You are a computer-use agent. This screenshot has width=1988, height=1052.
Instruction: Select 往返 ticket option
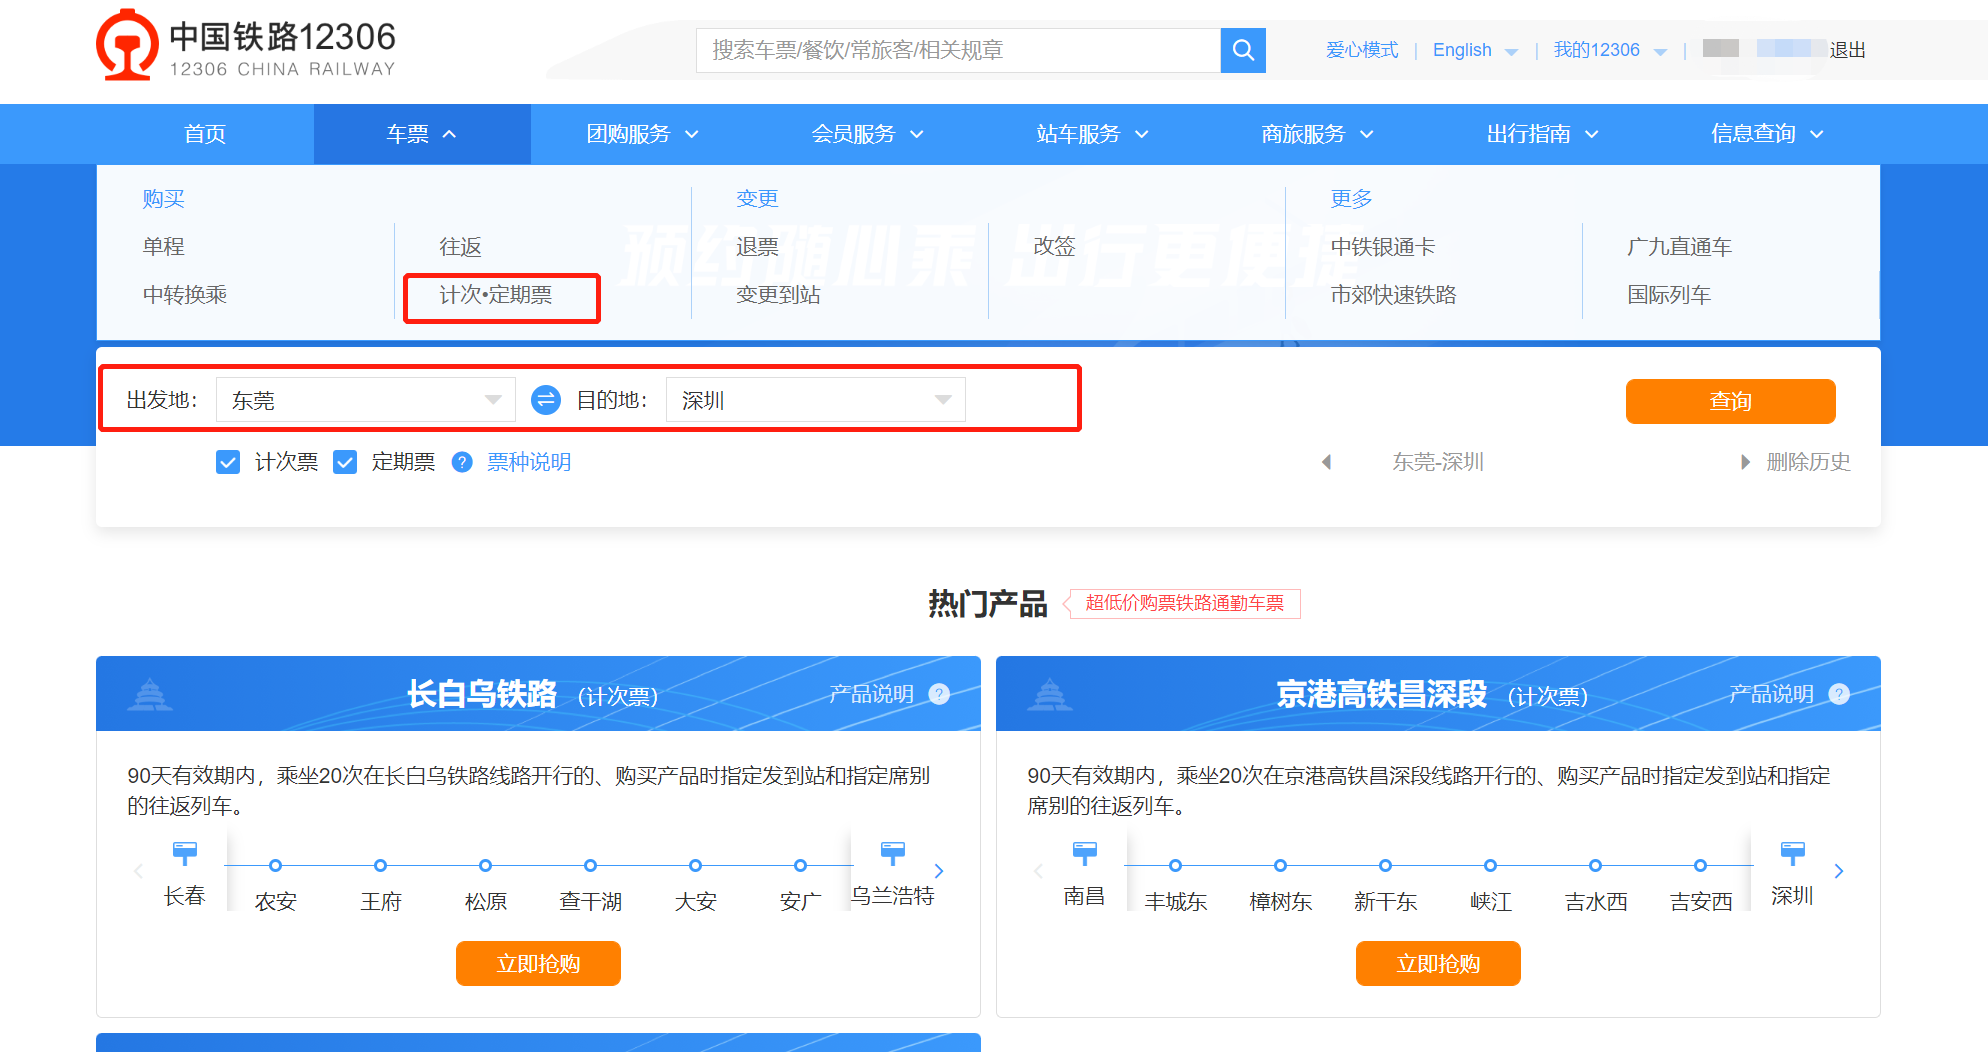tap(461, 247)
